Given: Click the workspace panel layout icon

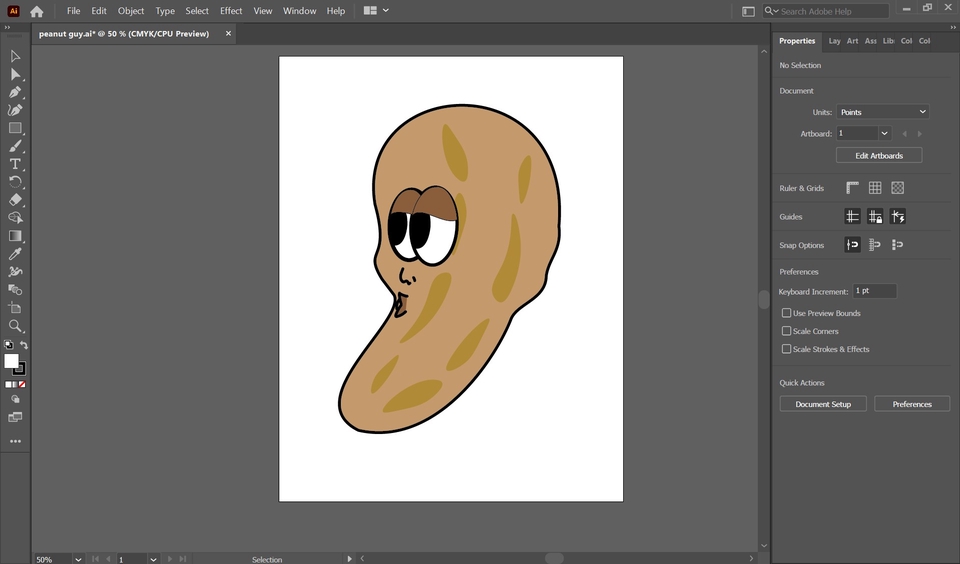Looking at the screenshot, I should [748, 11].
